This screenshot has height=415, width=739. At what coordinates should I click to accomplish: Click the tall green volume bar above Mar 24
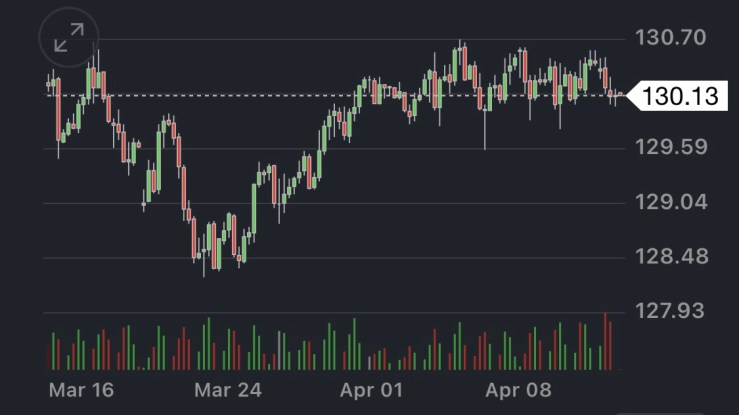[208, 344]
